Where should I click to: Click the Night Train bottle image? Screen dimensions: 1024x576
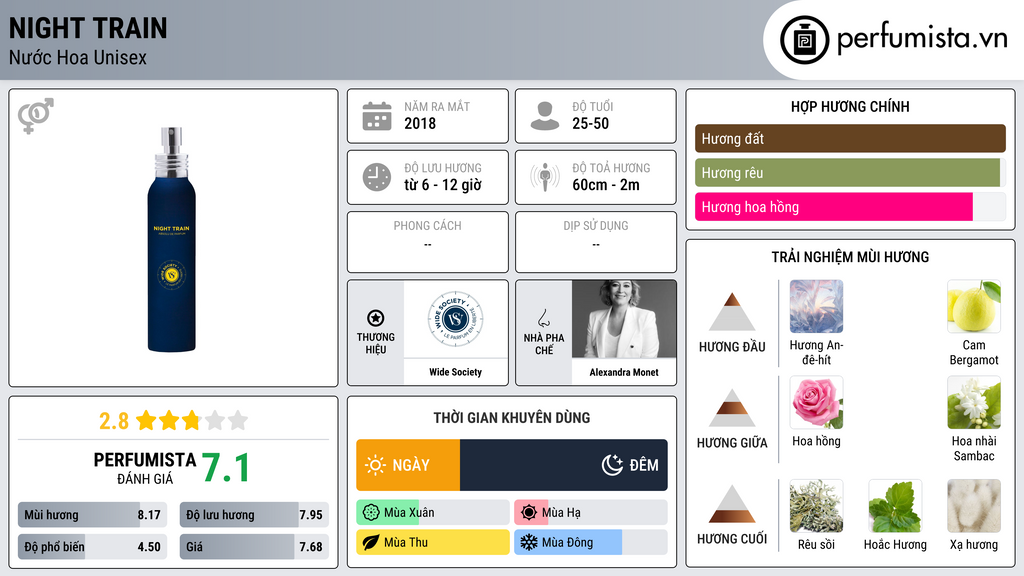[x=171, y=239]
